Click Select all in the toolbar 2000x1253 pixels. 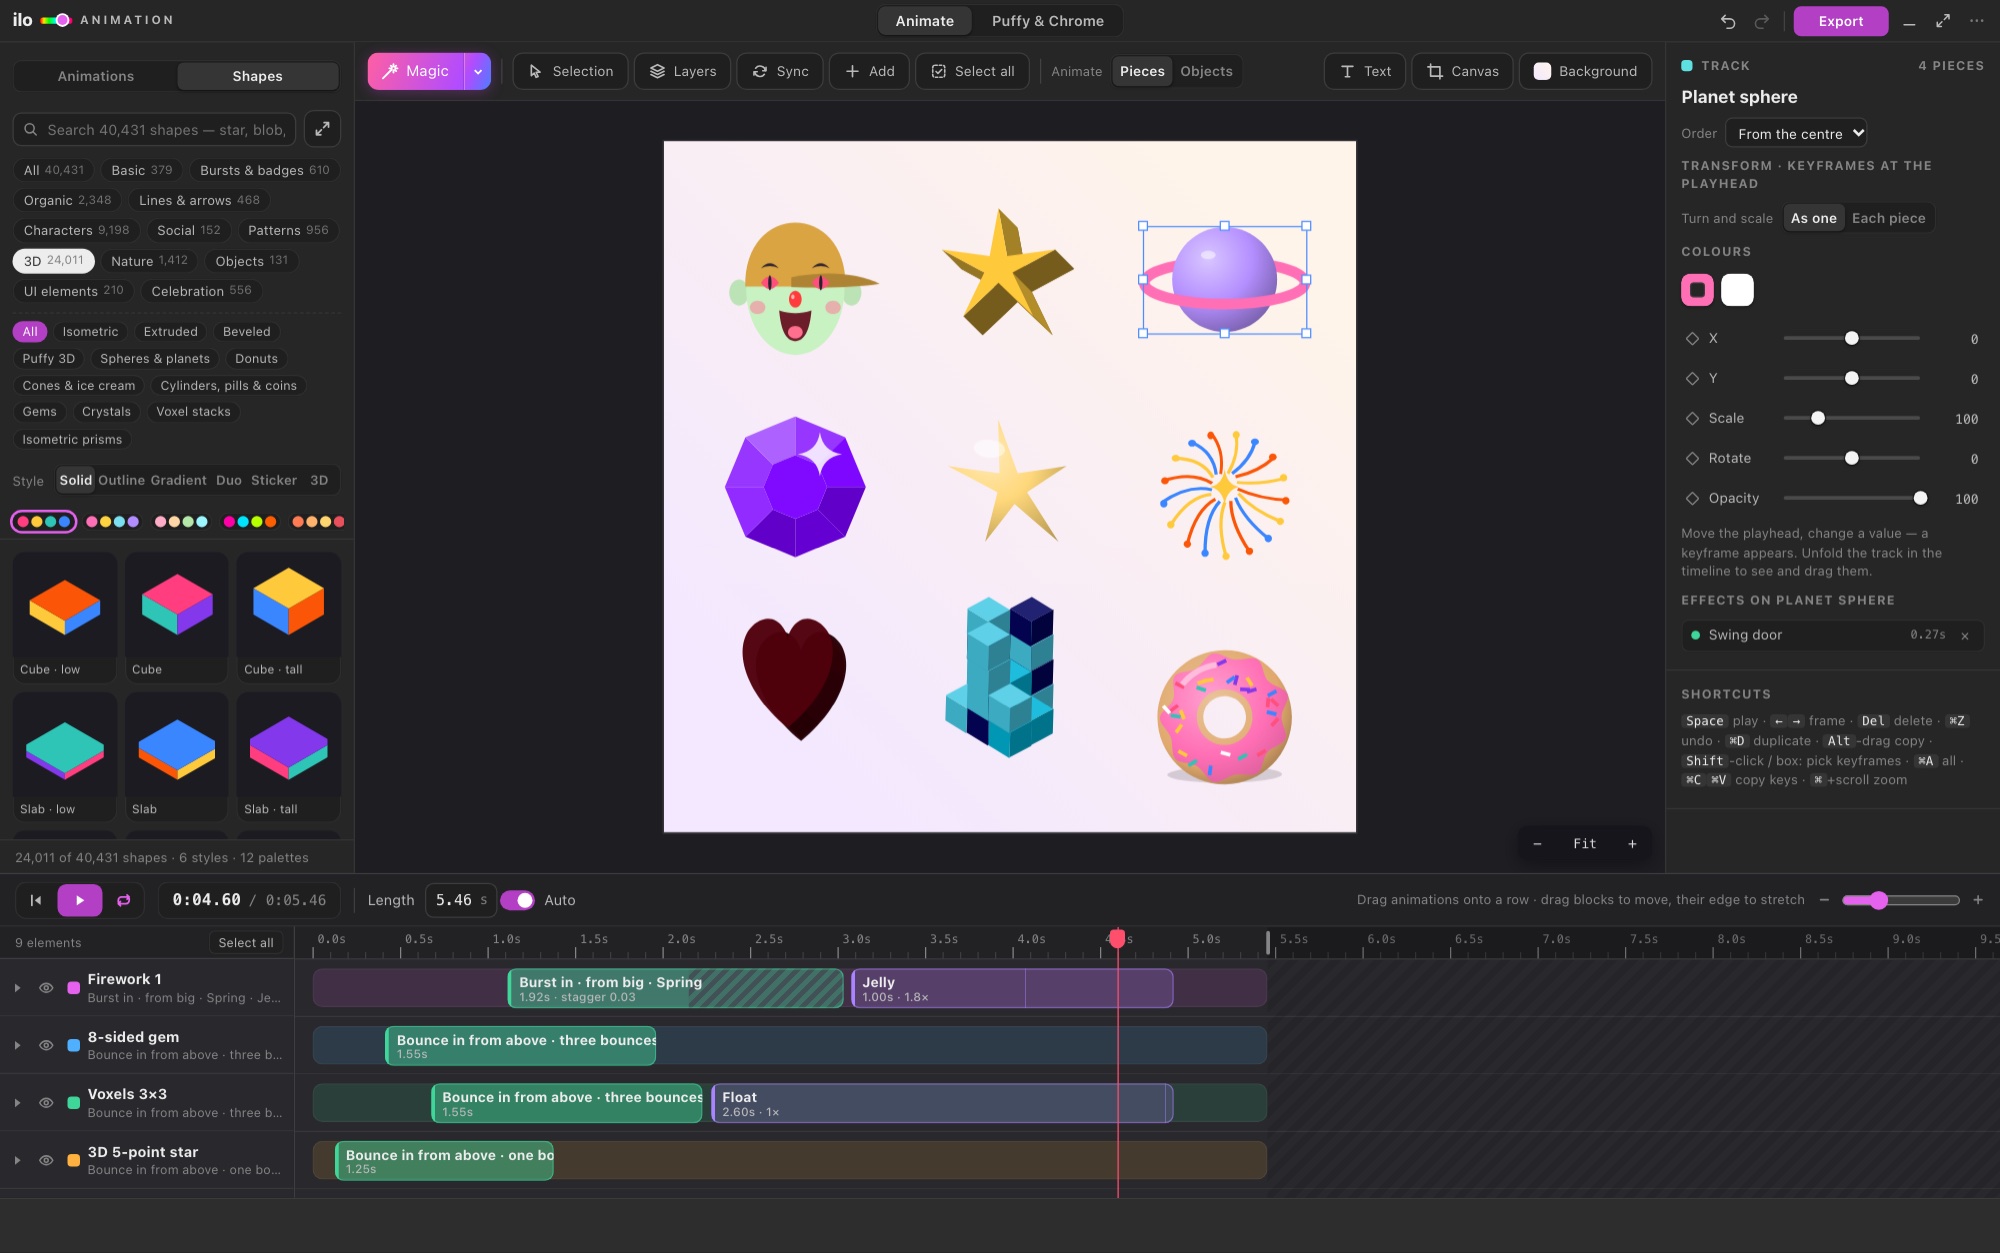(972, 71)
